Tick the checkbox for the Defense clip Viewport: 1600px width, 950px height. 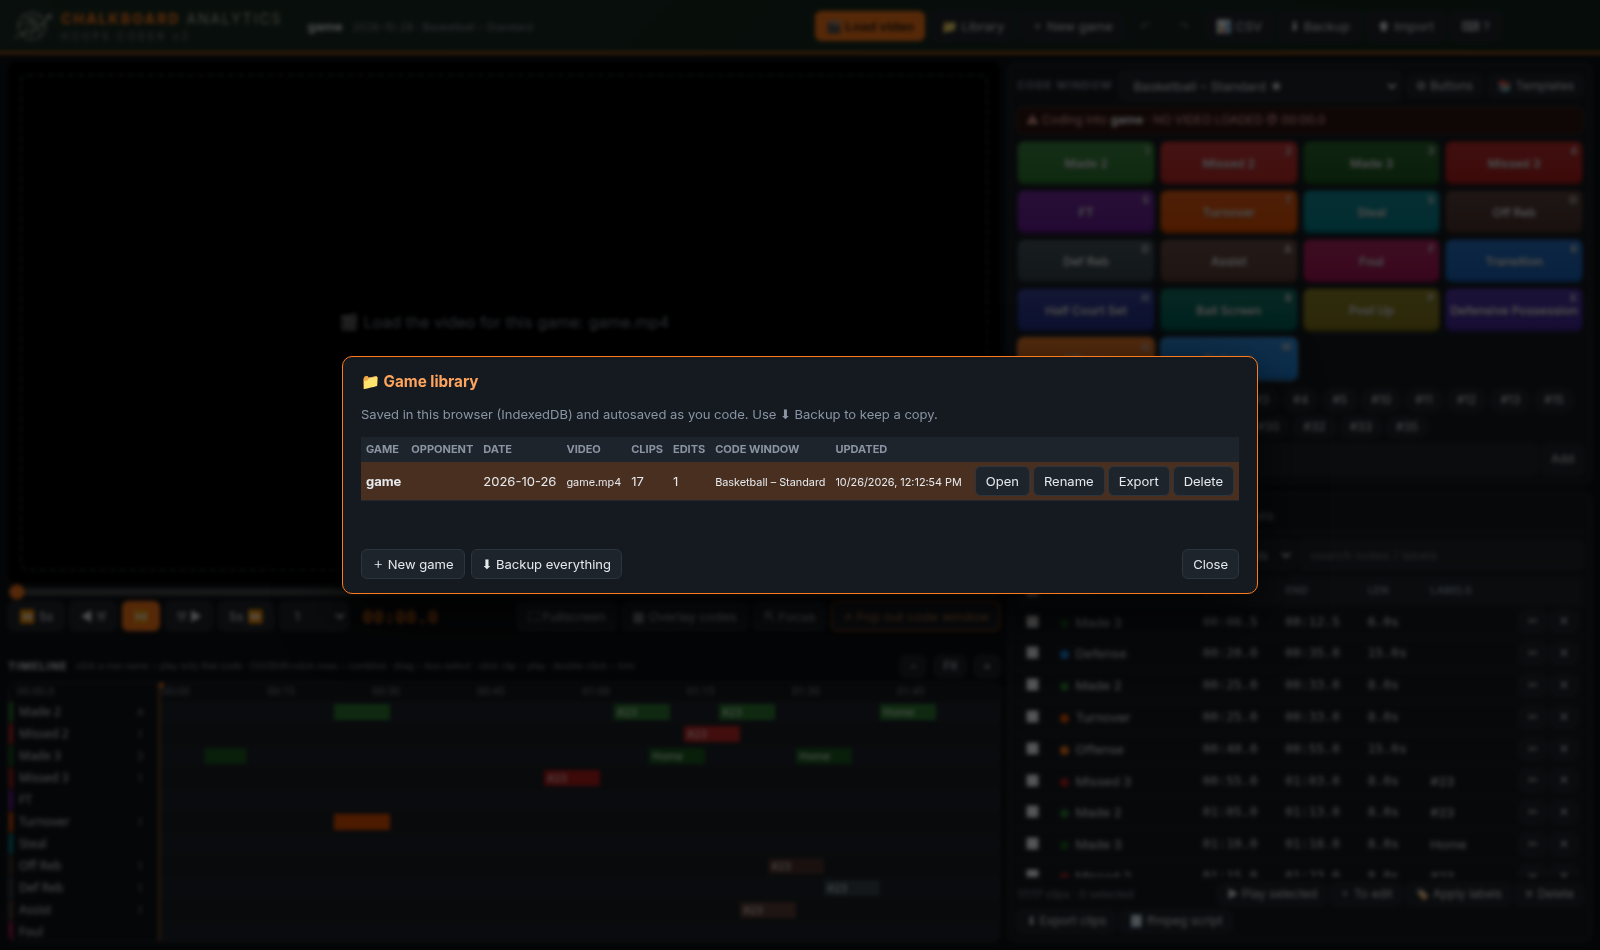[x=1033, y=653]
